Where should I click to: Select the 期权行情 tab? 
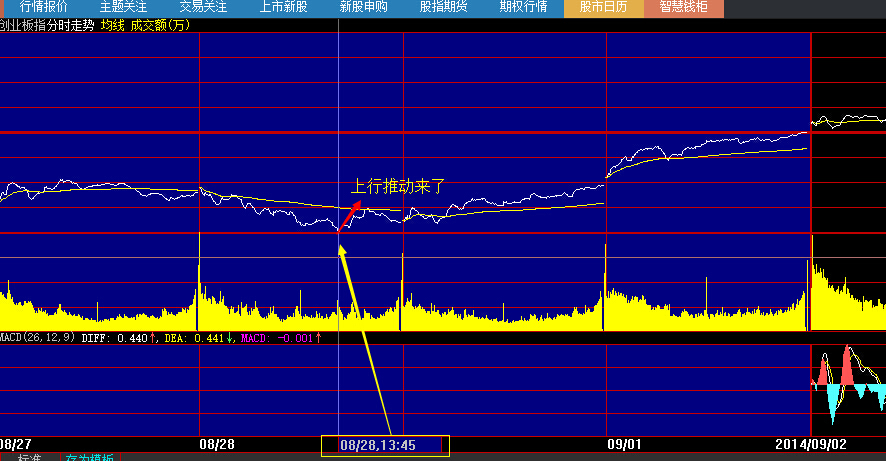click(523, 8)
